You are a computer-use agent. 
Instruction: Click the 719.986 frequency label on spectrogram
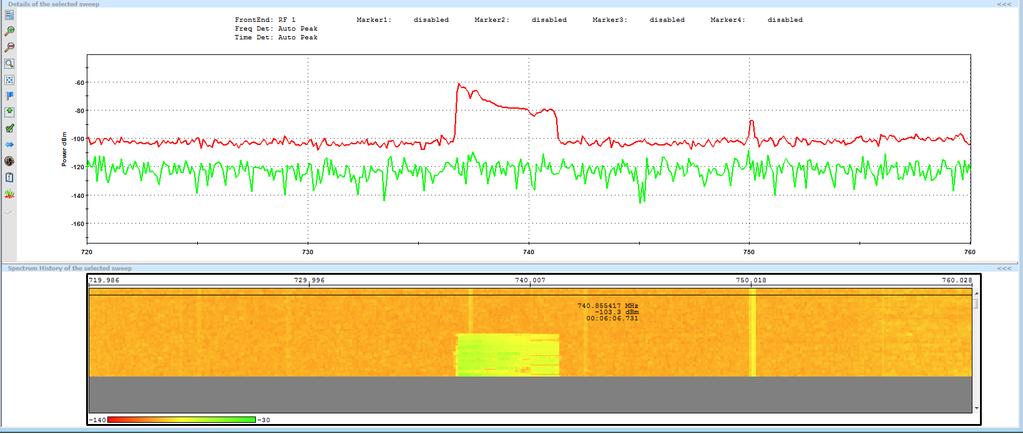click(104, 281)
